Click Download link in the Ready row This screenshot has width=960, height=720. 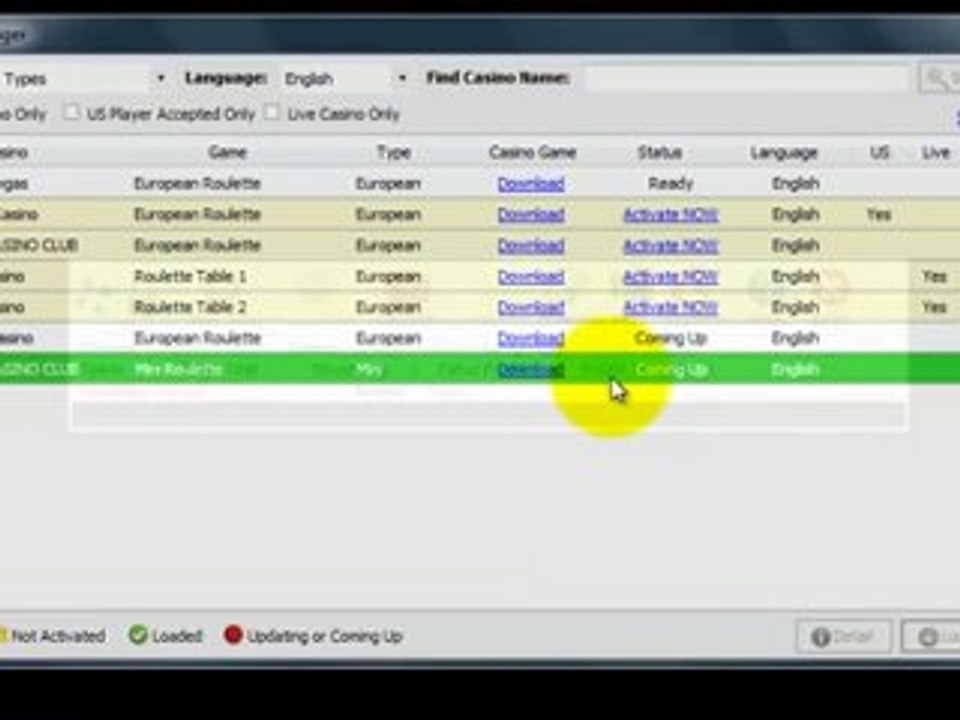[x=531, y=184]
